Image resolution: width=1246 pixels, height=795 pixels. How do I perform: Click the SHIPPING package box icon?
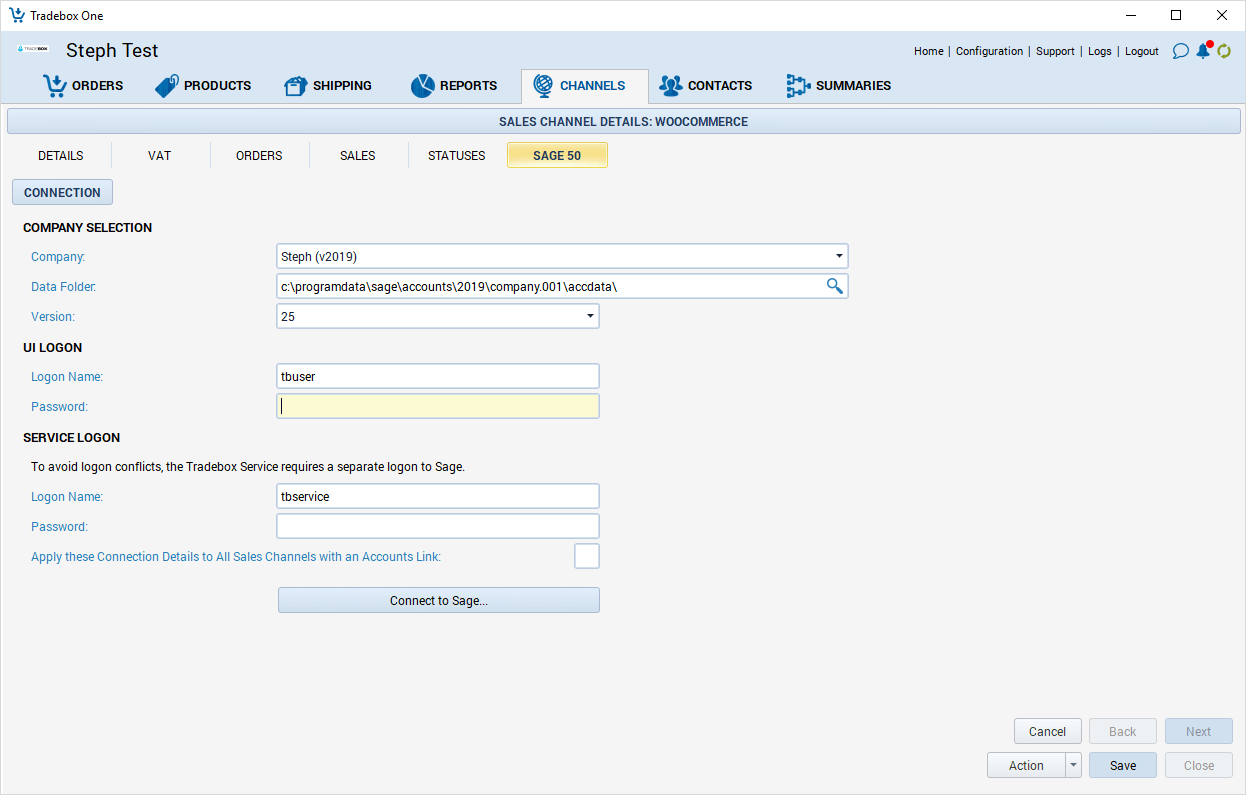coord(296,85)
